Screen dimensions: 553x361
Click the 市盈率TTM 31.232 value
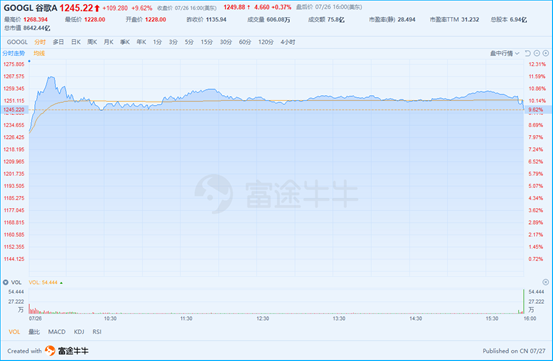pyautogui.click(x=470, y=19)
